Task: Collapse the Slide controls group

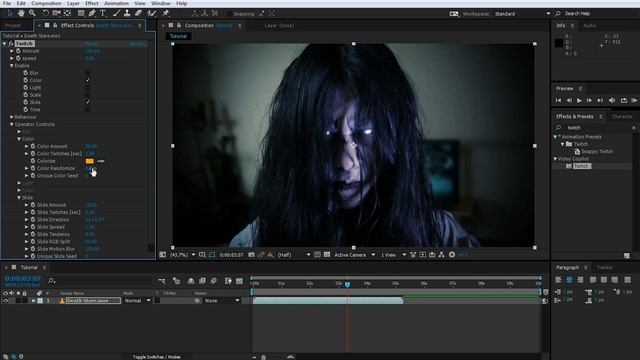Action: tap(19, 198)
